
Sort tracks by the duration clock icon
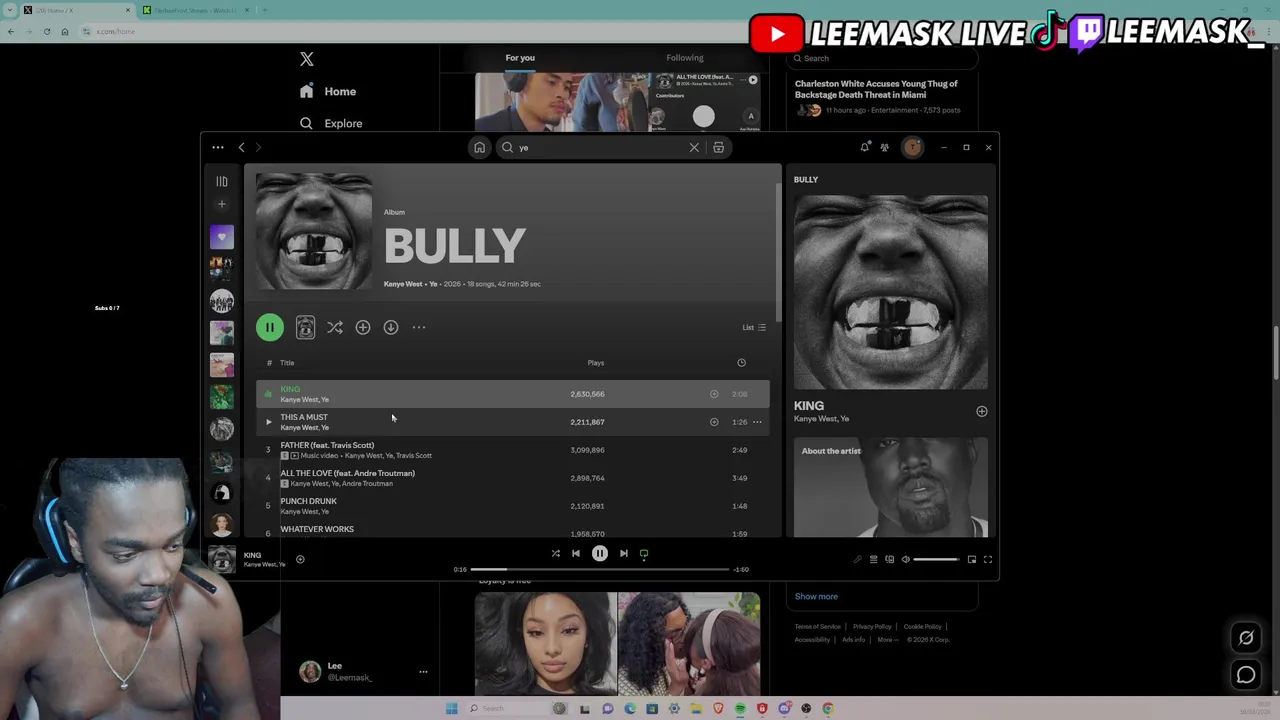tap(741, 363)
